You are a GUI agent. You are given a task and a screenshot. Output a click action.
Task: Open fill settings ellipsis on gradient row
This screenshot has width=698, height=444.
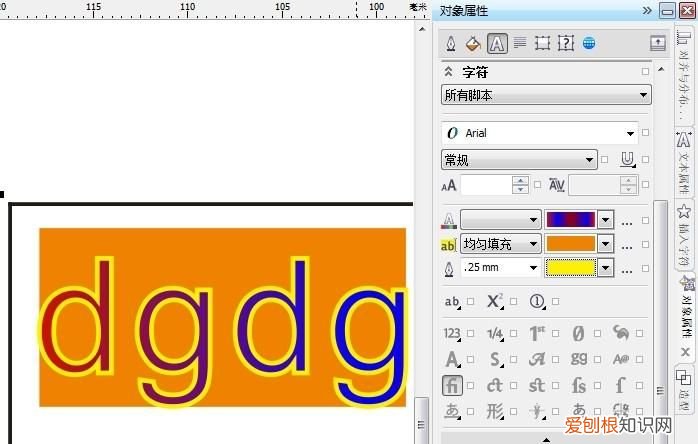point(627,223)
